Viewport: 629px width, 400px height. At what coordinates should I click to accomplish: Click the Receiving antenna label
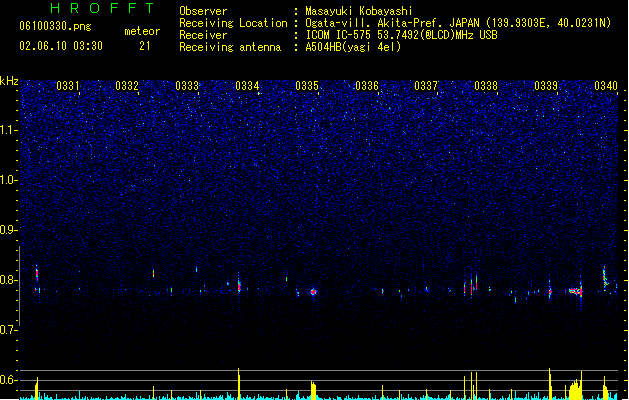(230, 47)
